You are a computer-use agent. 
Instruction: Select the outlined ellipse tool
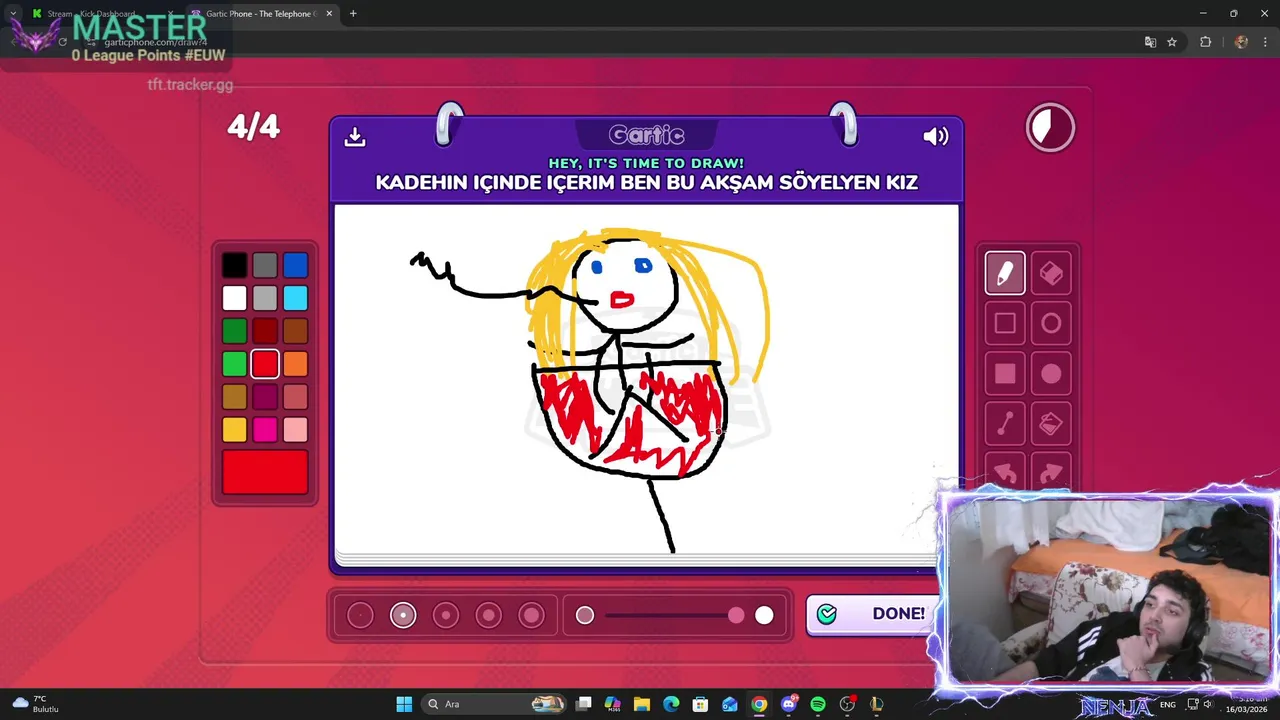pos(1051,323)
